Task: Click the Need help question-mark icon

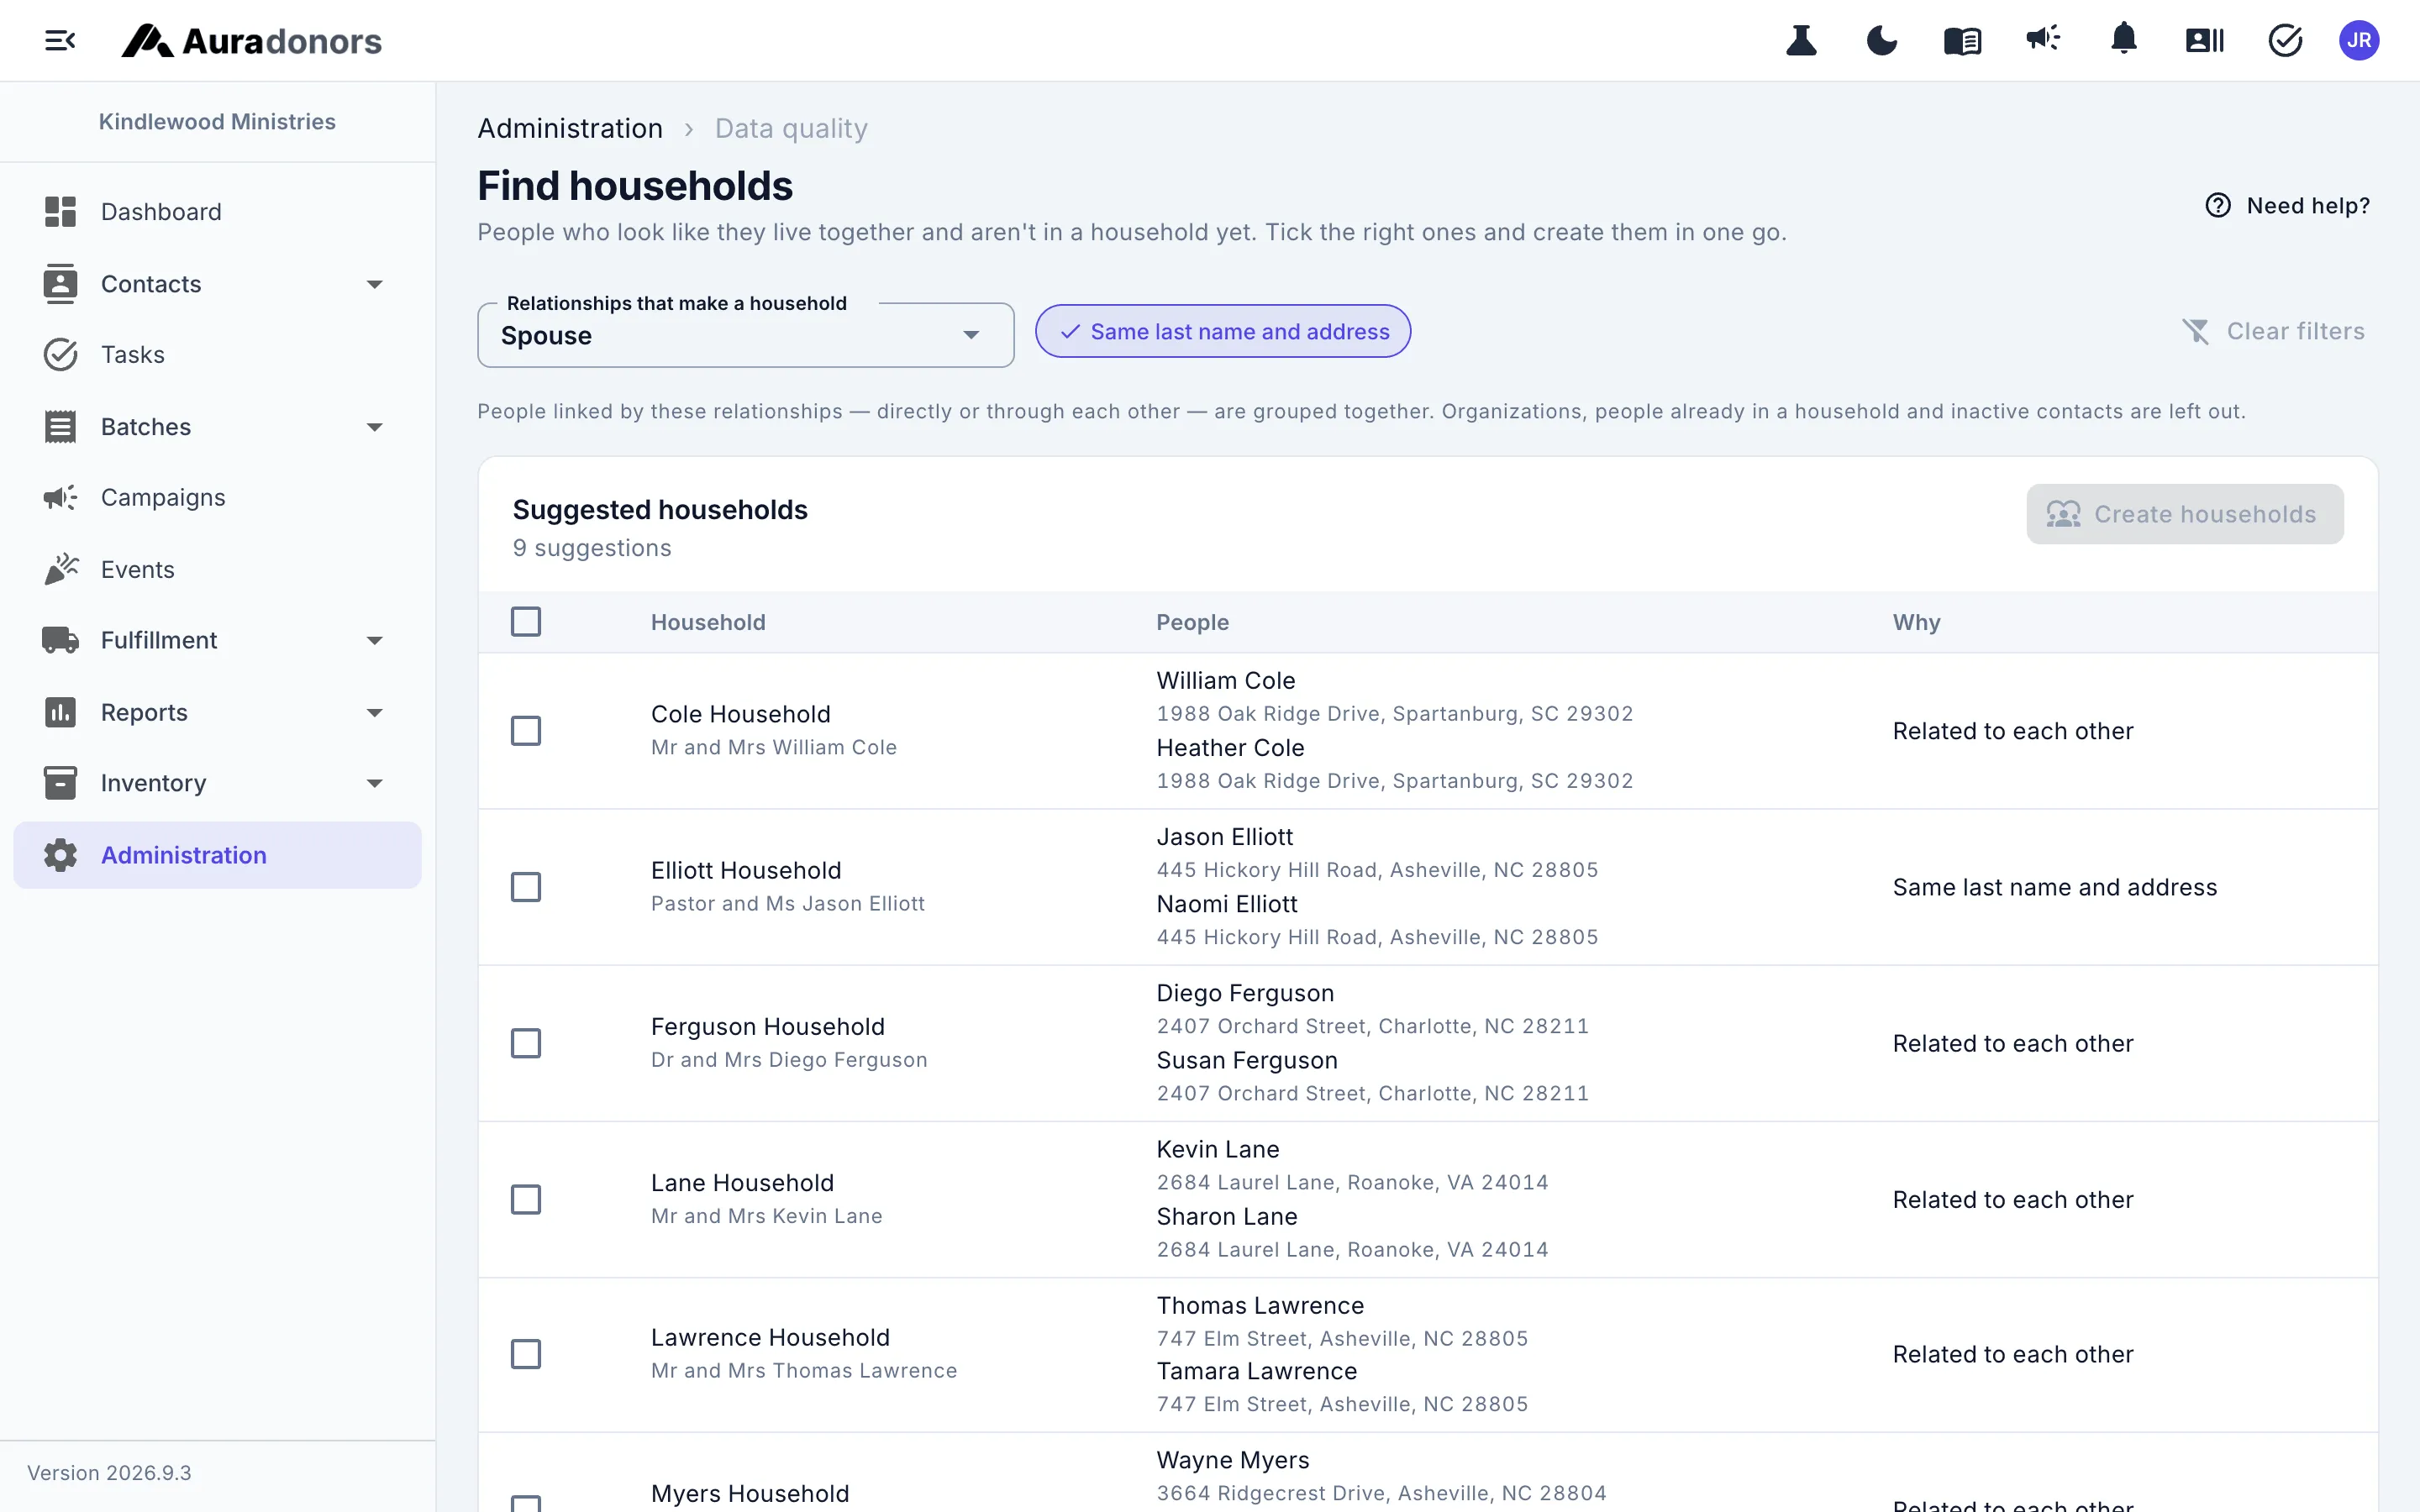Action: [x=2218, y=205]
